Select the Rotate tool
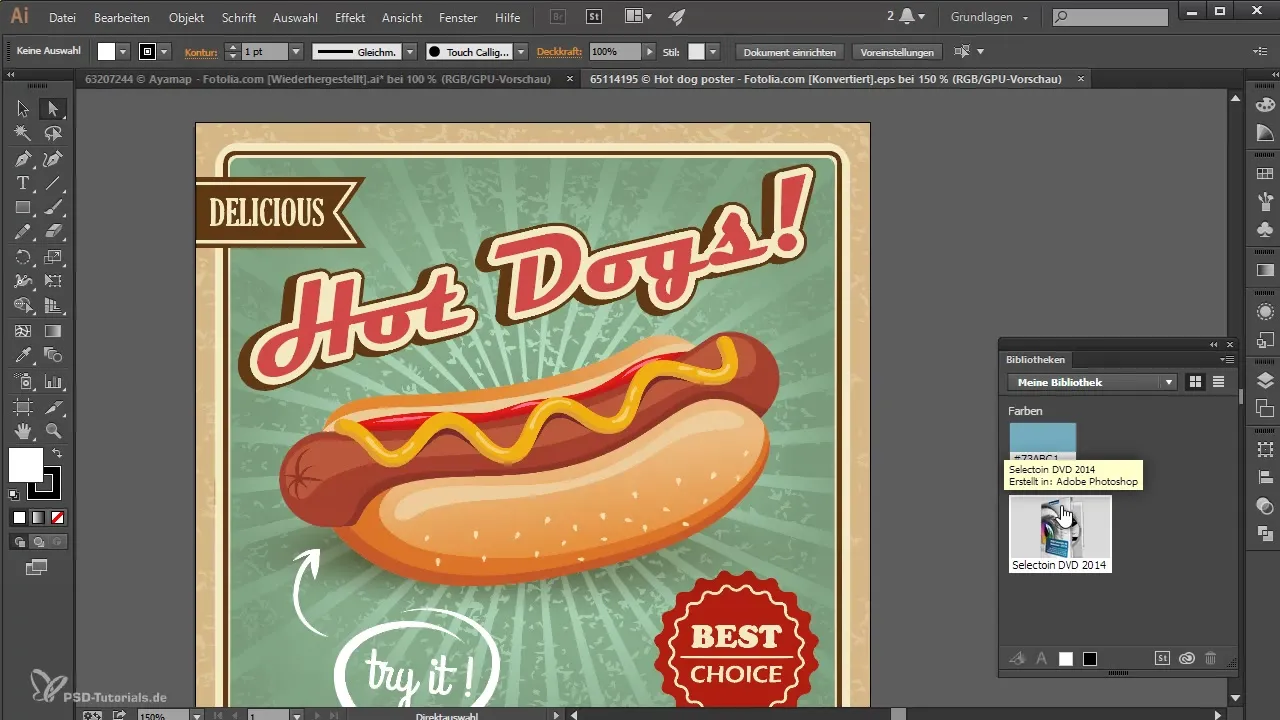The image size is (1280, 720). [x=23, y=257]
